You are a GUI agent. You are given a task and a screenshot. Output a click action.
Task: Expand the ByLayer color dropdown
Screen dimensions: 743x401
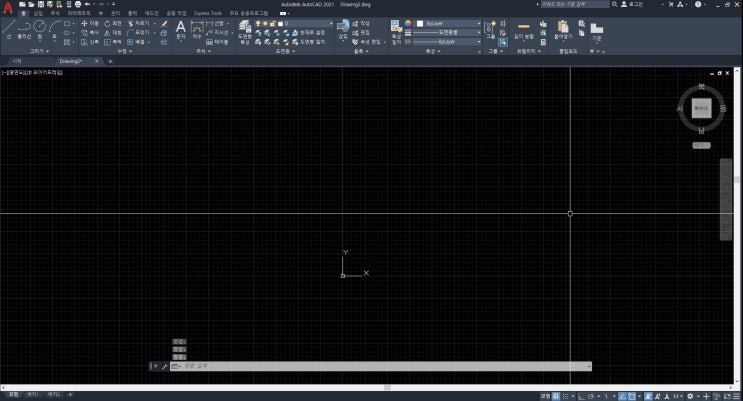(445, 22)
